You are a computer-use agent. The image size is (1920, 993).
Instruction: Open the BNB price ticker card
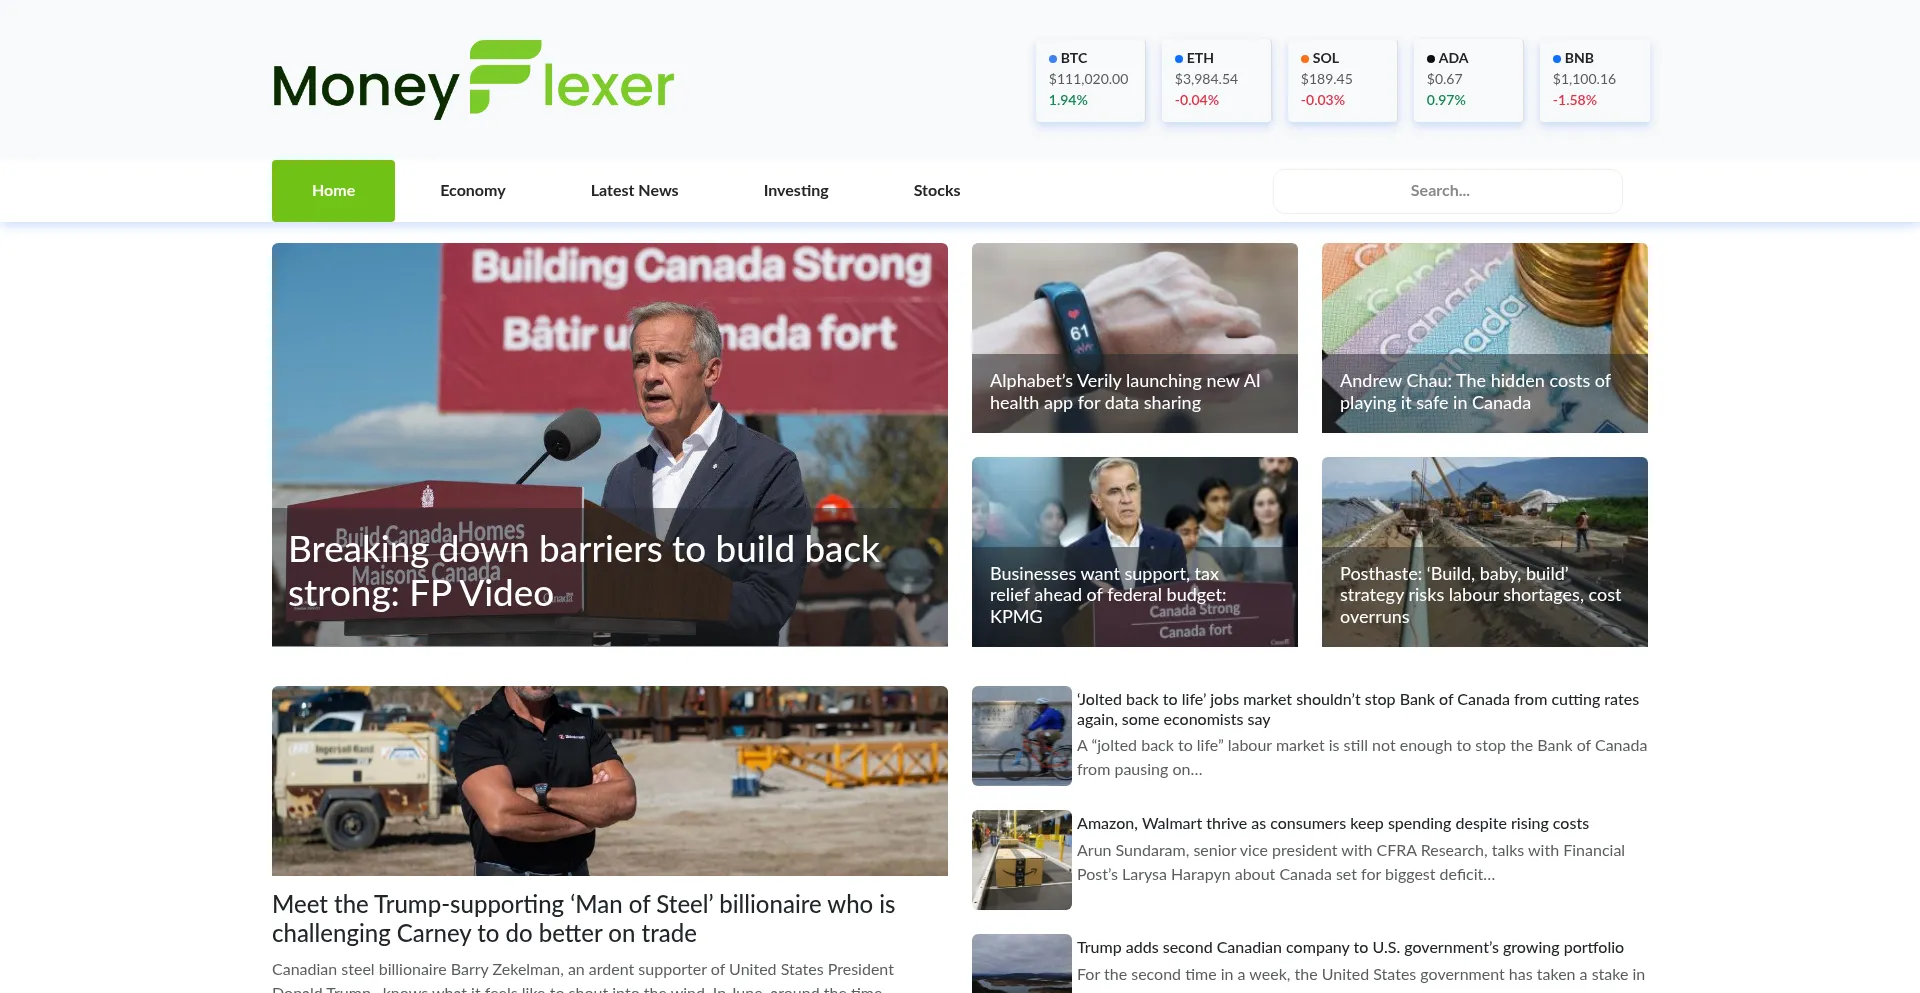(x=1594, y=80)
